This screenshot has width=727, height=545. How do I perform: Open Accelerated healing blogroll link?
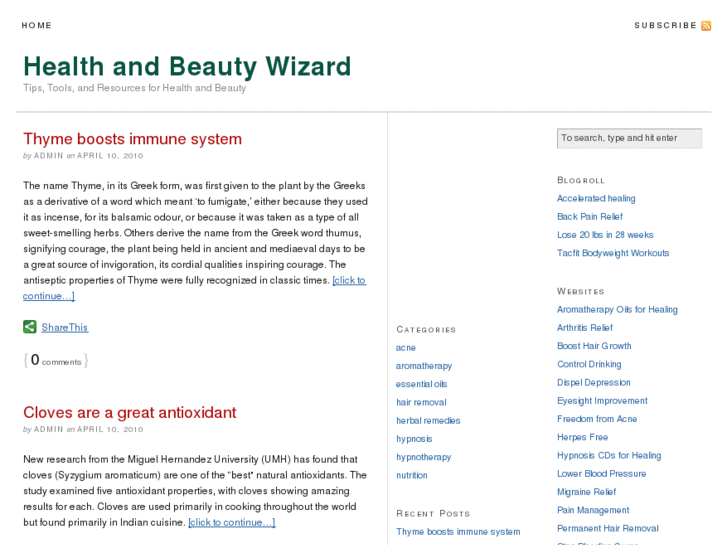point(596,199)
